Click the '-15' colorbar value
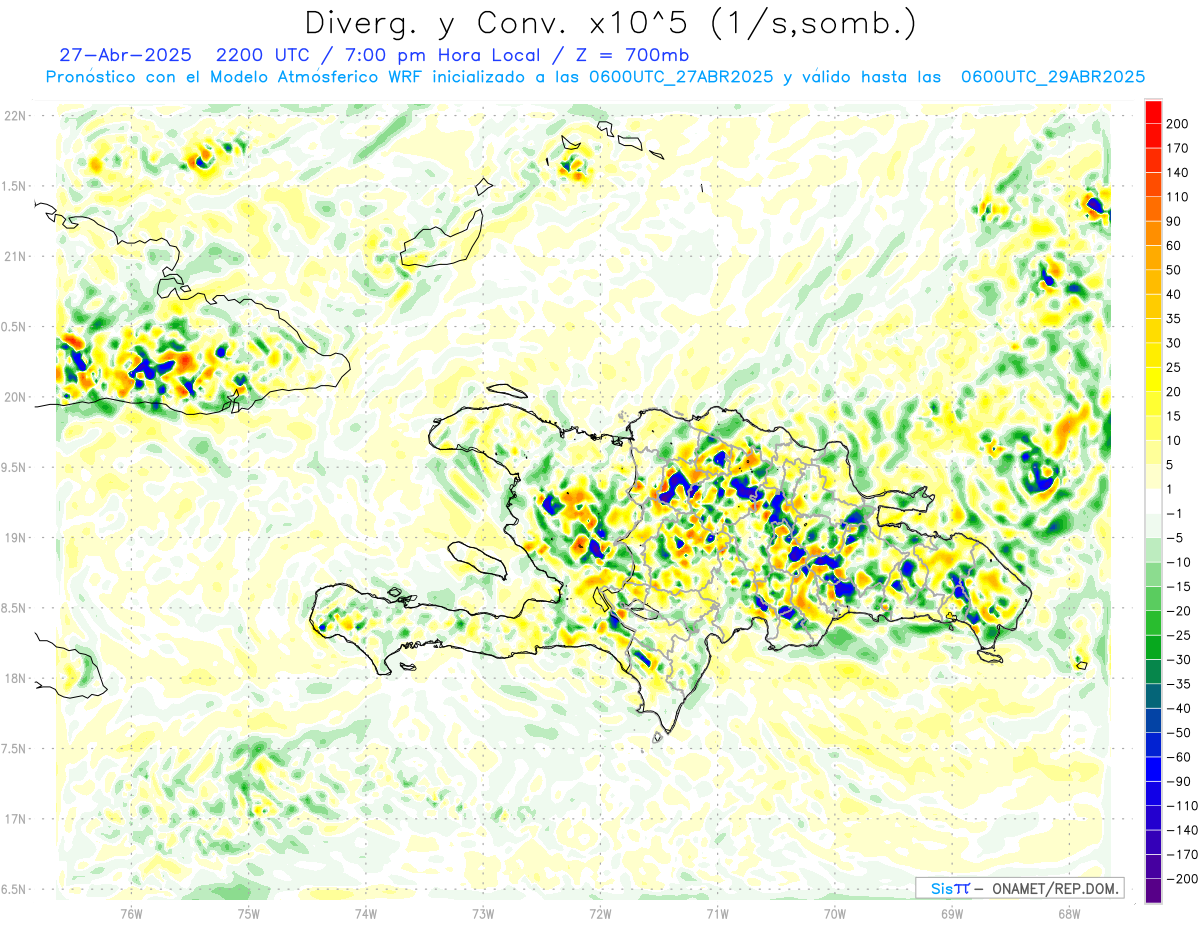Screen dimensions: 1200x927 pyautogui.click(x=1177, y=586)
